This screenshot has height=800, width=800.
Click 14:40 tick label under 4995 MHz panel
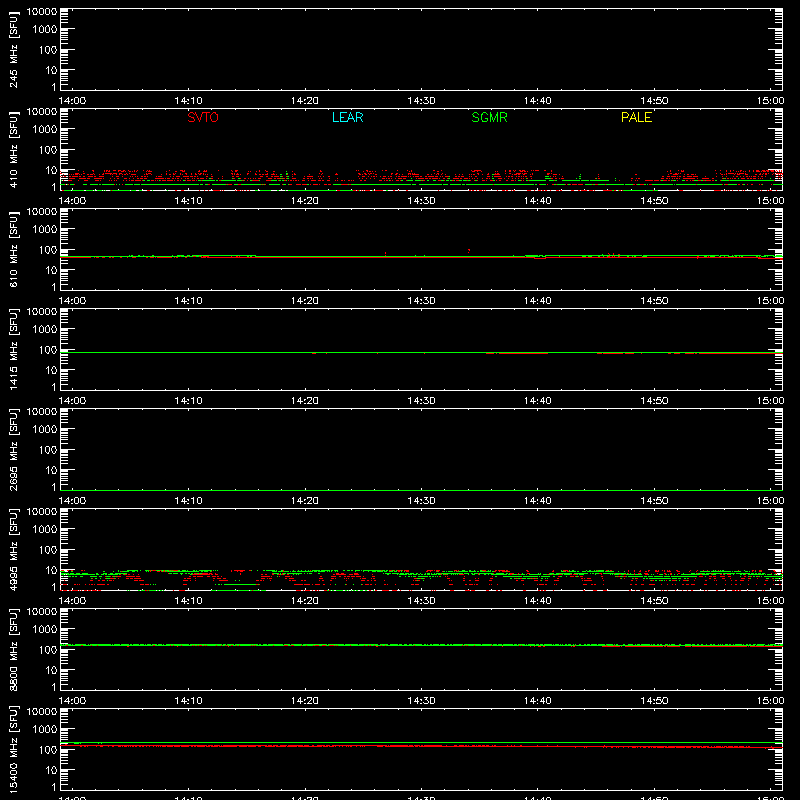tap(538, 601)
